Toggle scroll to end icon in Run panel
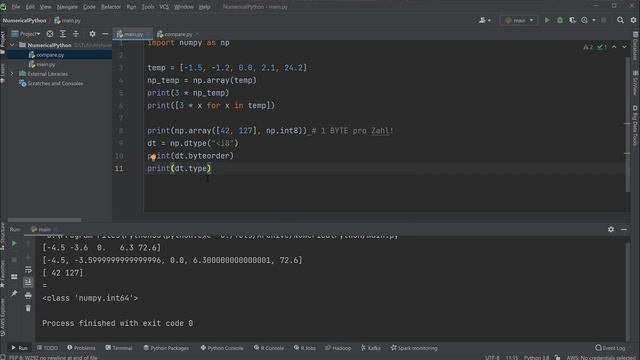This screenshot has width=640, height=360. pyautogui.click(x=28, y=282)
